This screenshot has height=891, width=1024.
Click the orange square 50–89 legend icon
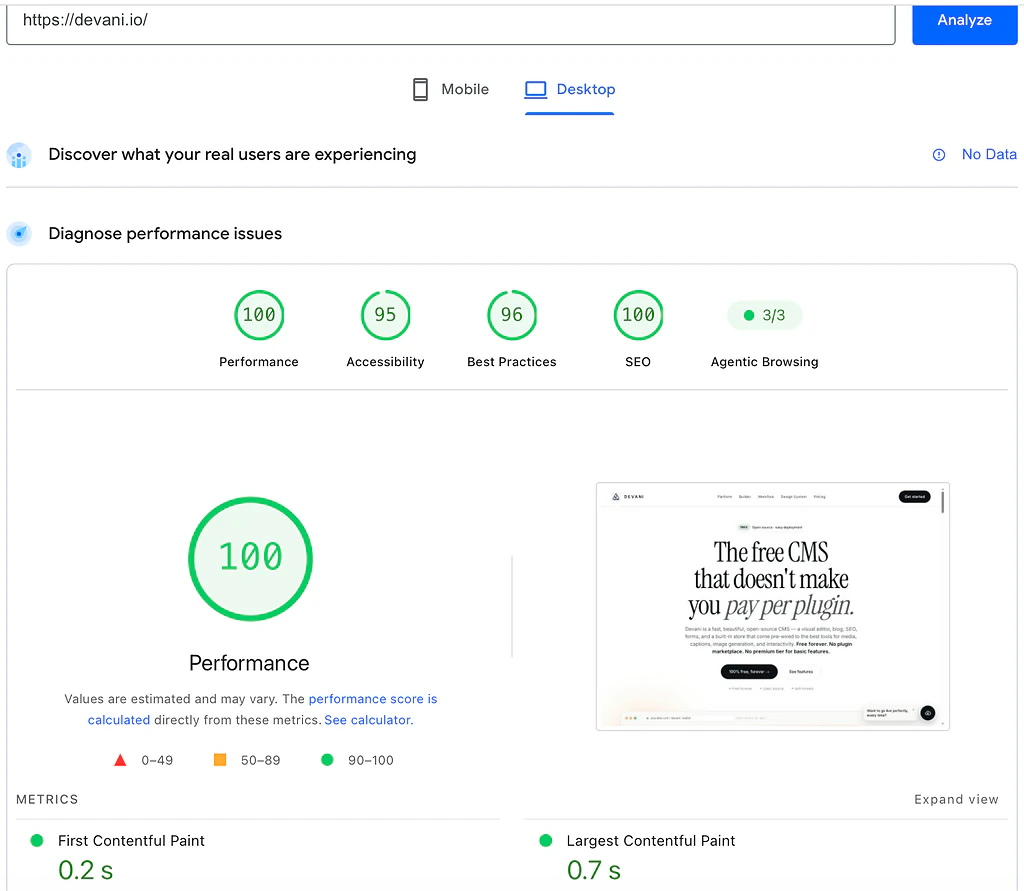pos(220,760)
